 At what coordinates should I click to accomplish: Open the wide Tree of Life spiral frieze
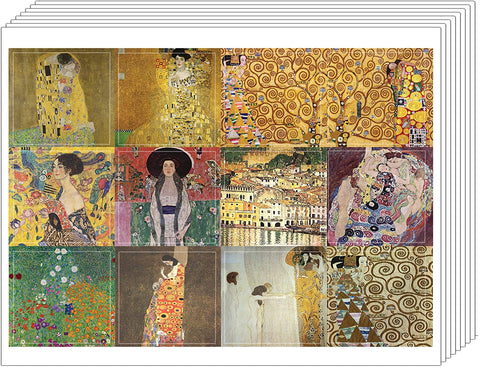(x=327, y=98)
